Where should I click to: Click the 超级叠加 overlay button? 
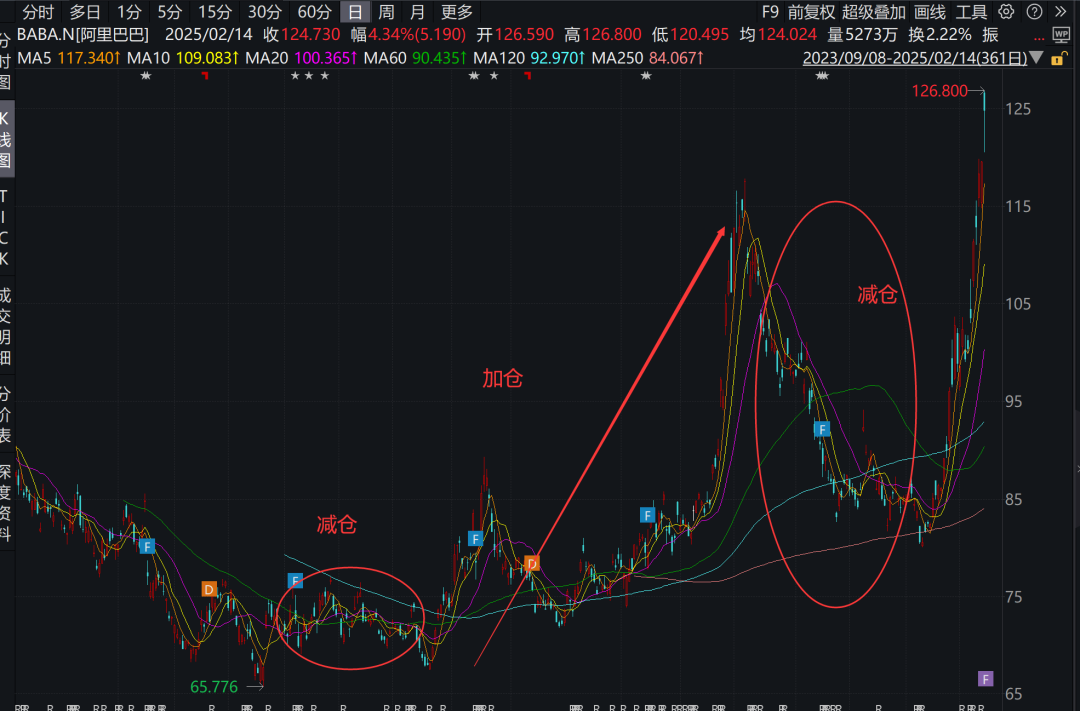(x=872, y=12)
